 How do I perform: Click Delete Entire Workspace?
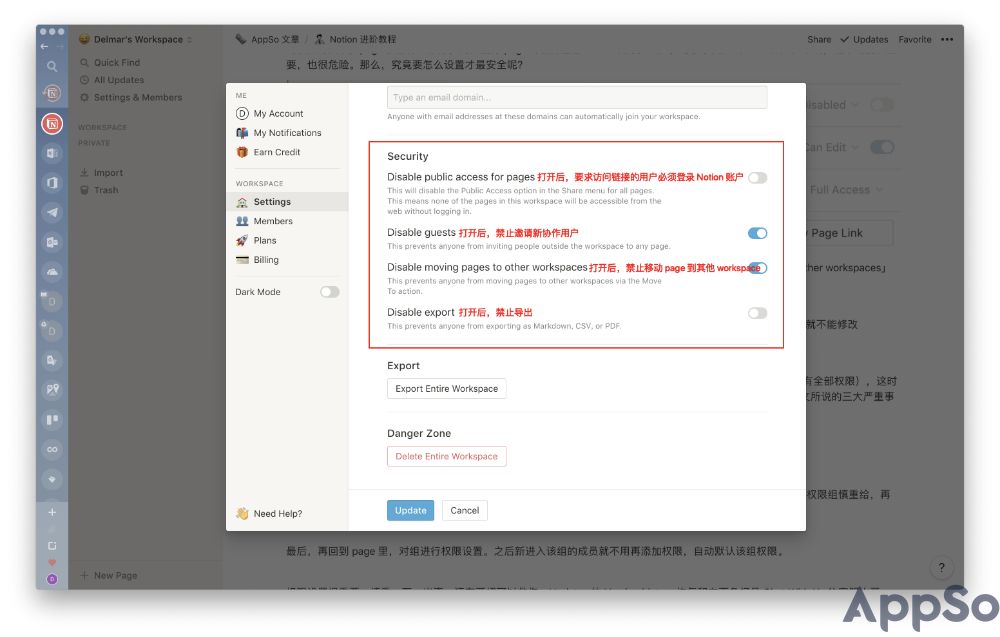coord(446,456)
